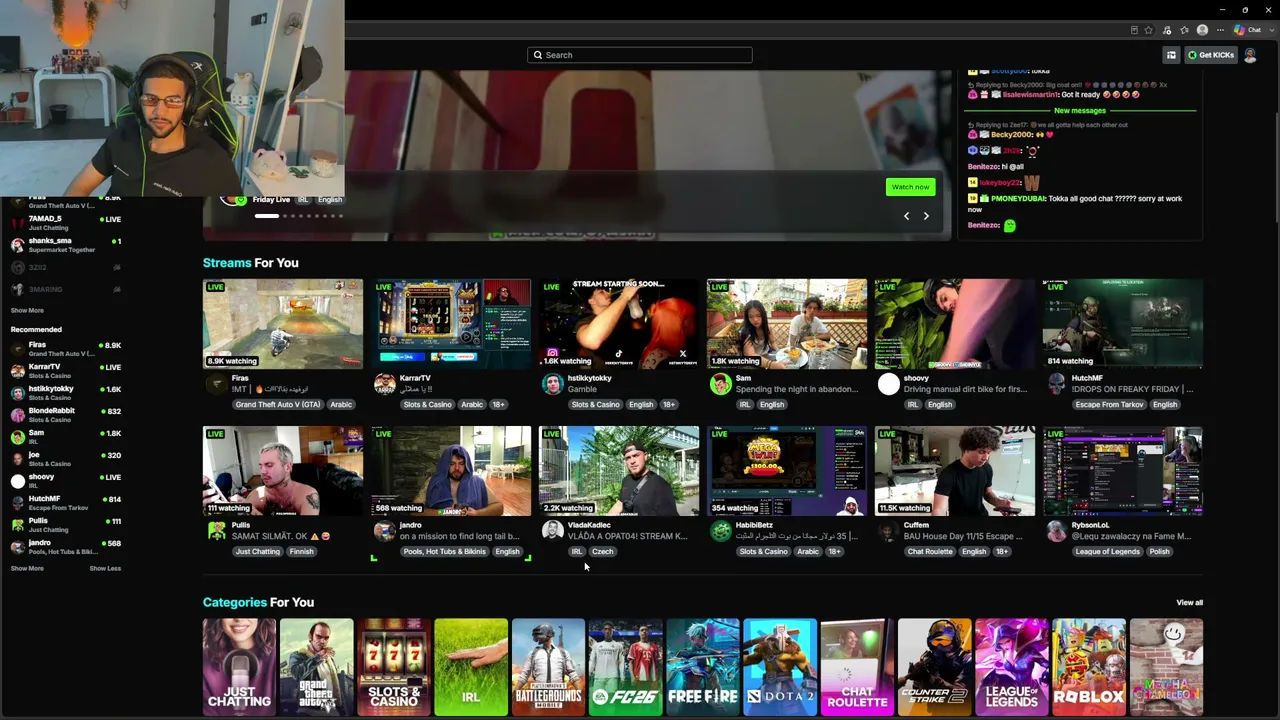Go to the next featured stream arrow
The height and width of the screenshot is (720, 1280).
coord(926,216)
